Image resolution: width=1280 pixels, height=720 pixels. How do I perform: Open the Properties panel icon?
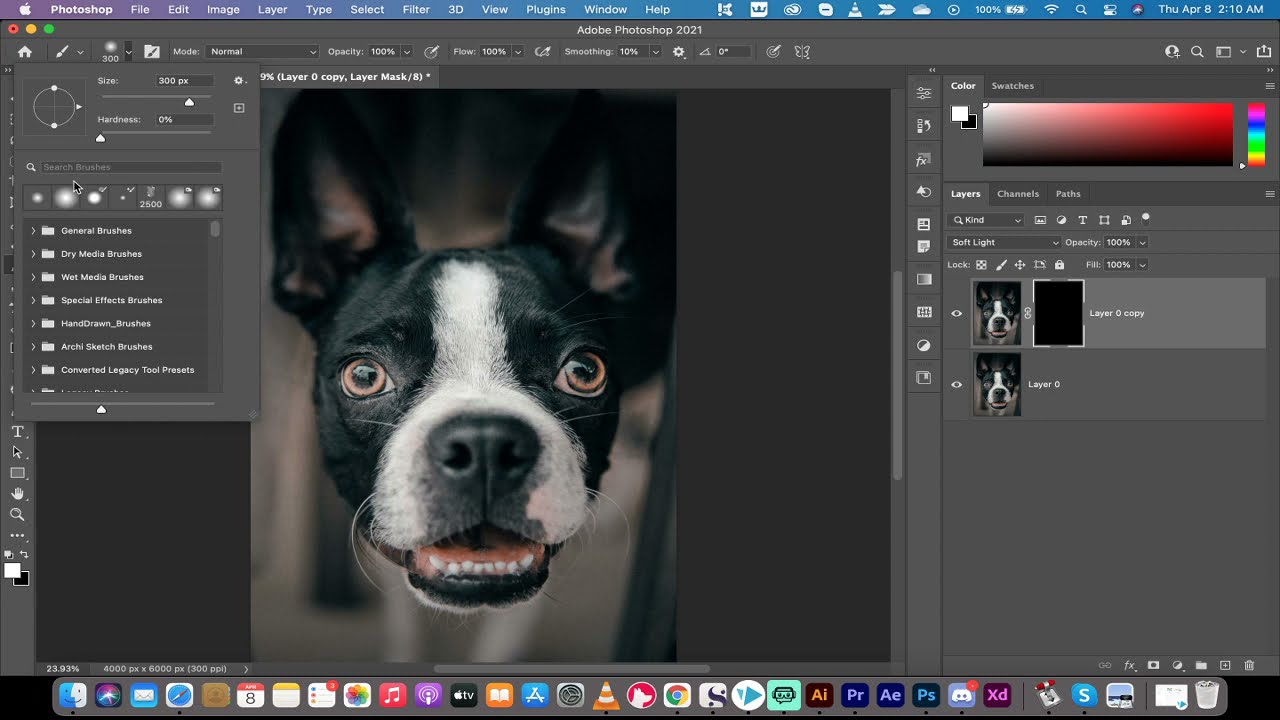(x=924, y=92)
